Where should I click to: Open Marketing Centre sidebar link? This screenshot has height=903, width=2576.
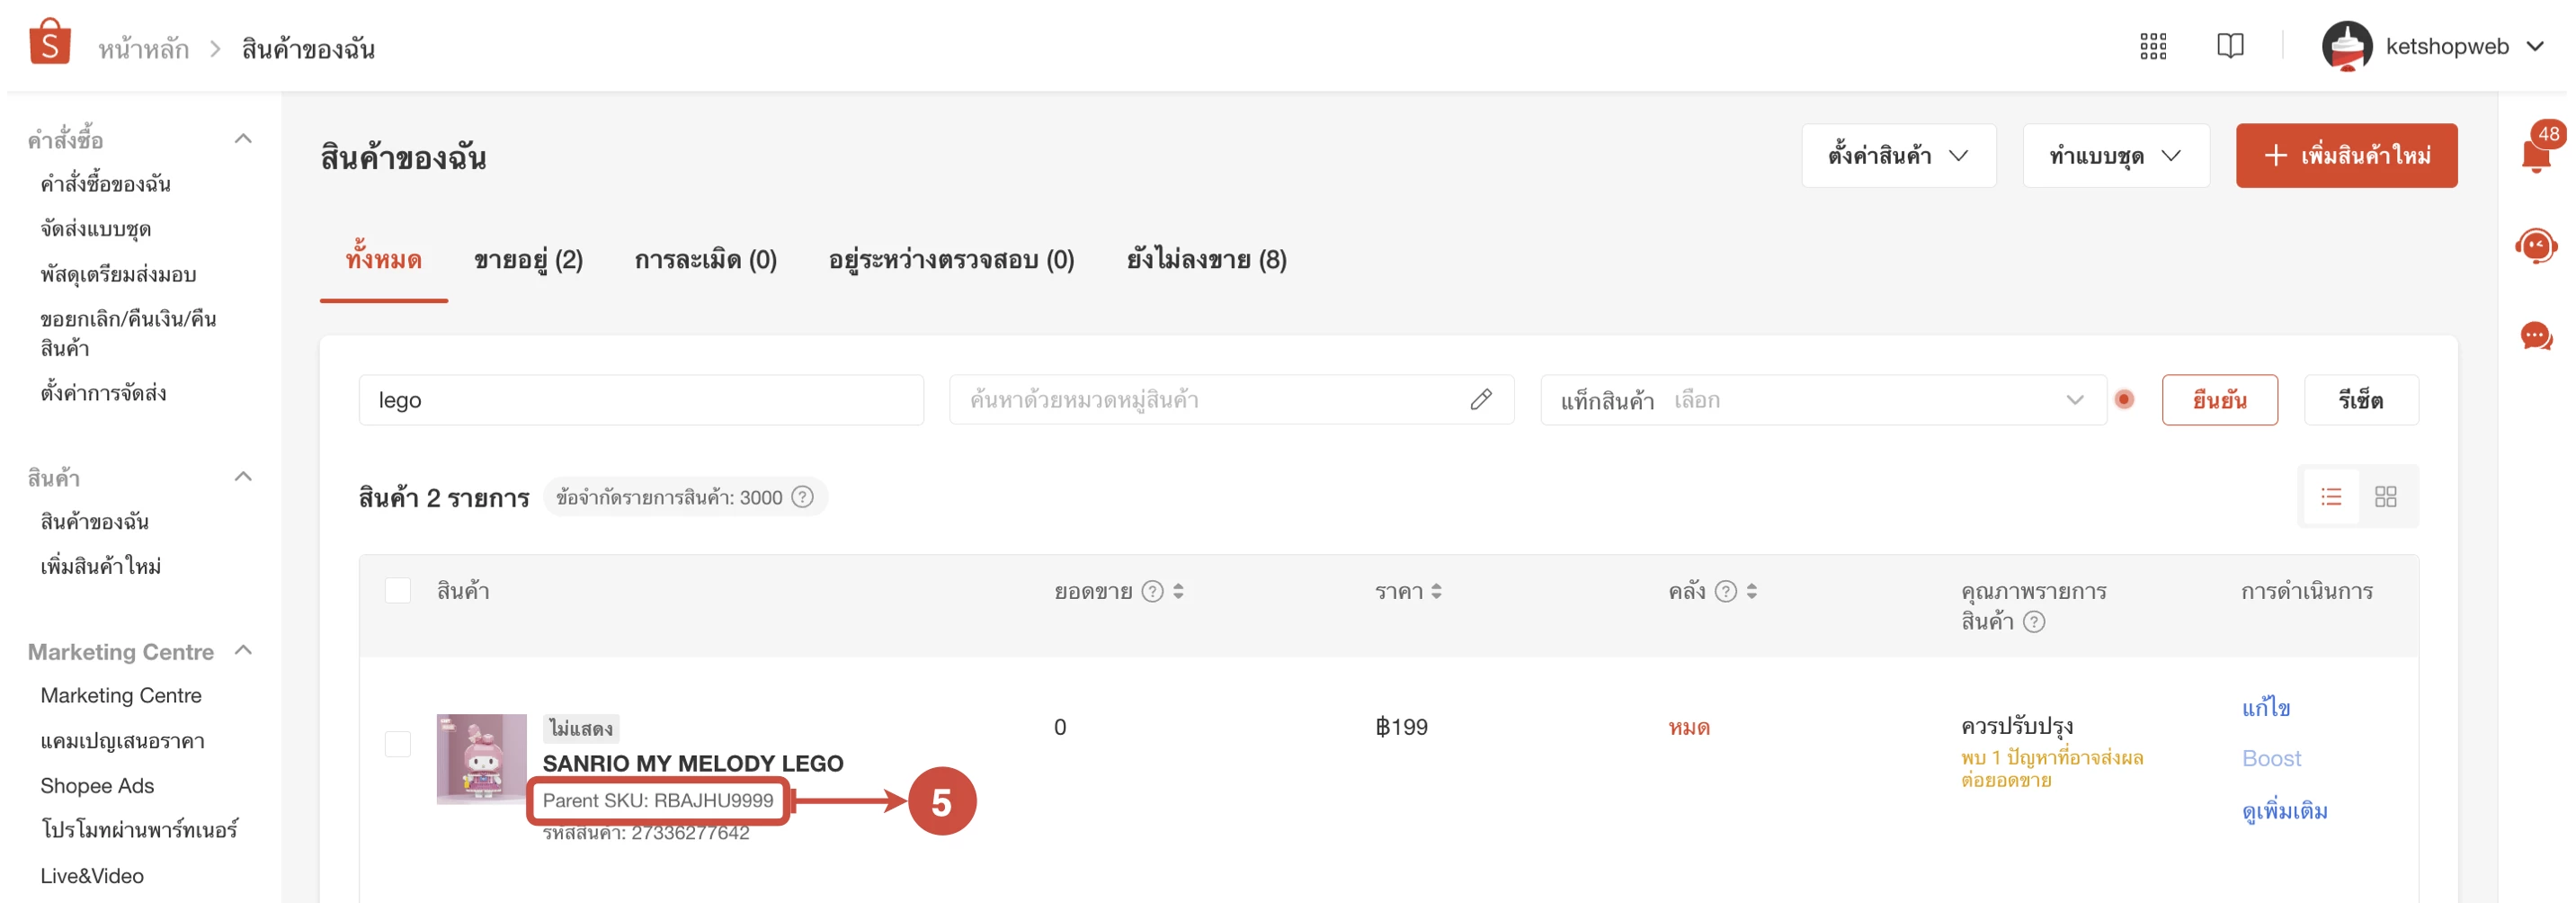pyautogui.click(x=121, y=695)
